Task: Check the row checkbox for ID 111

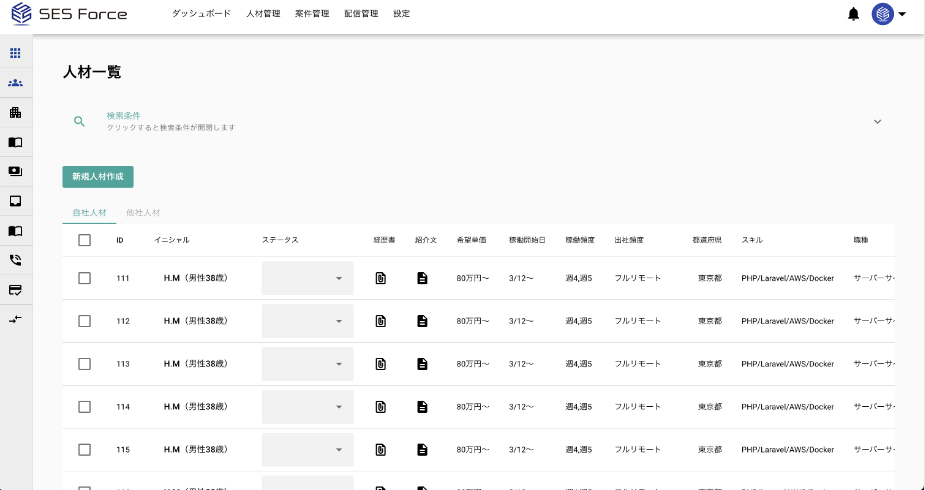Action: (x=84, y=278)
